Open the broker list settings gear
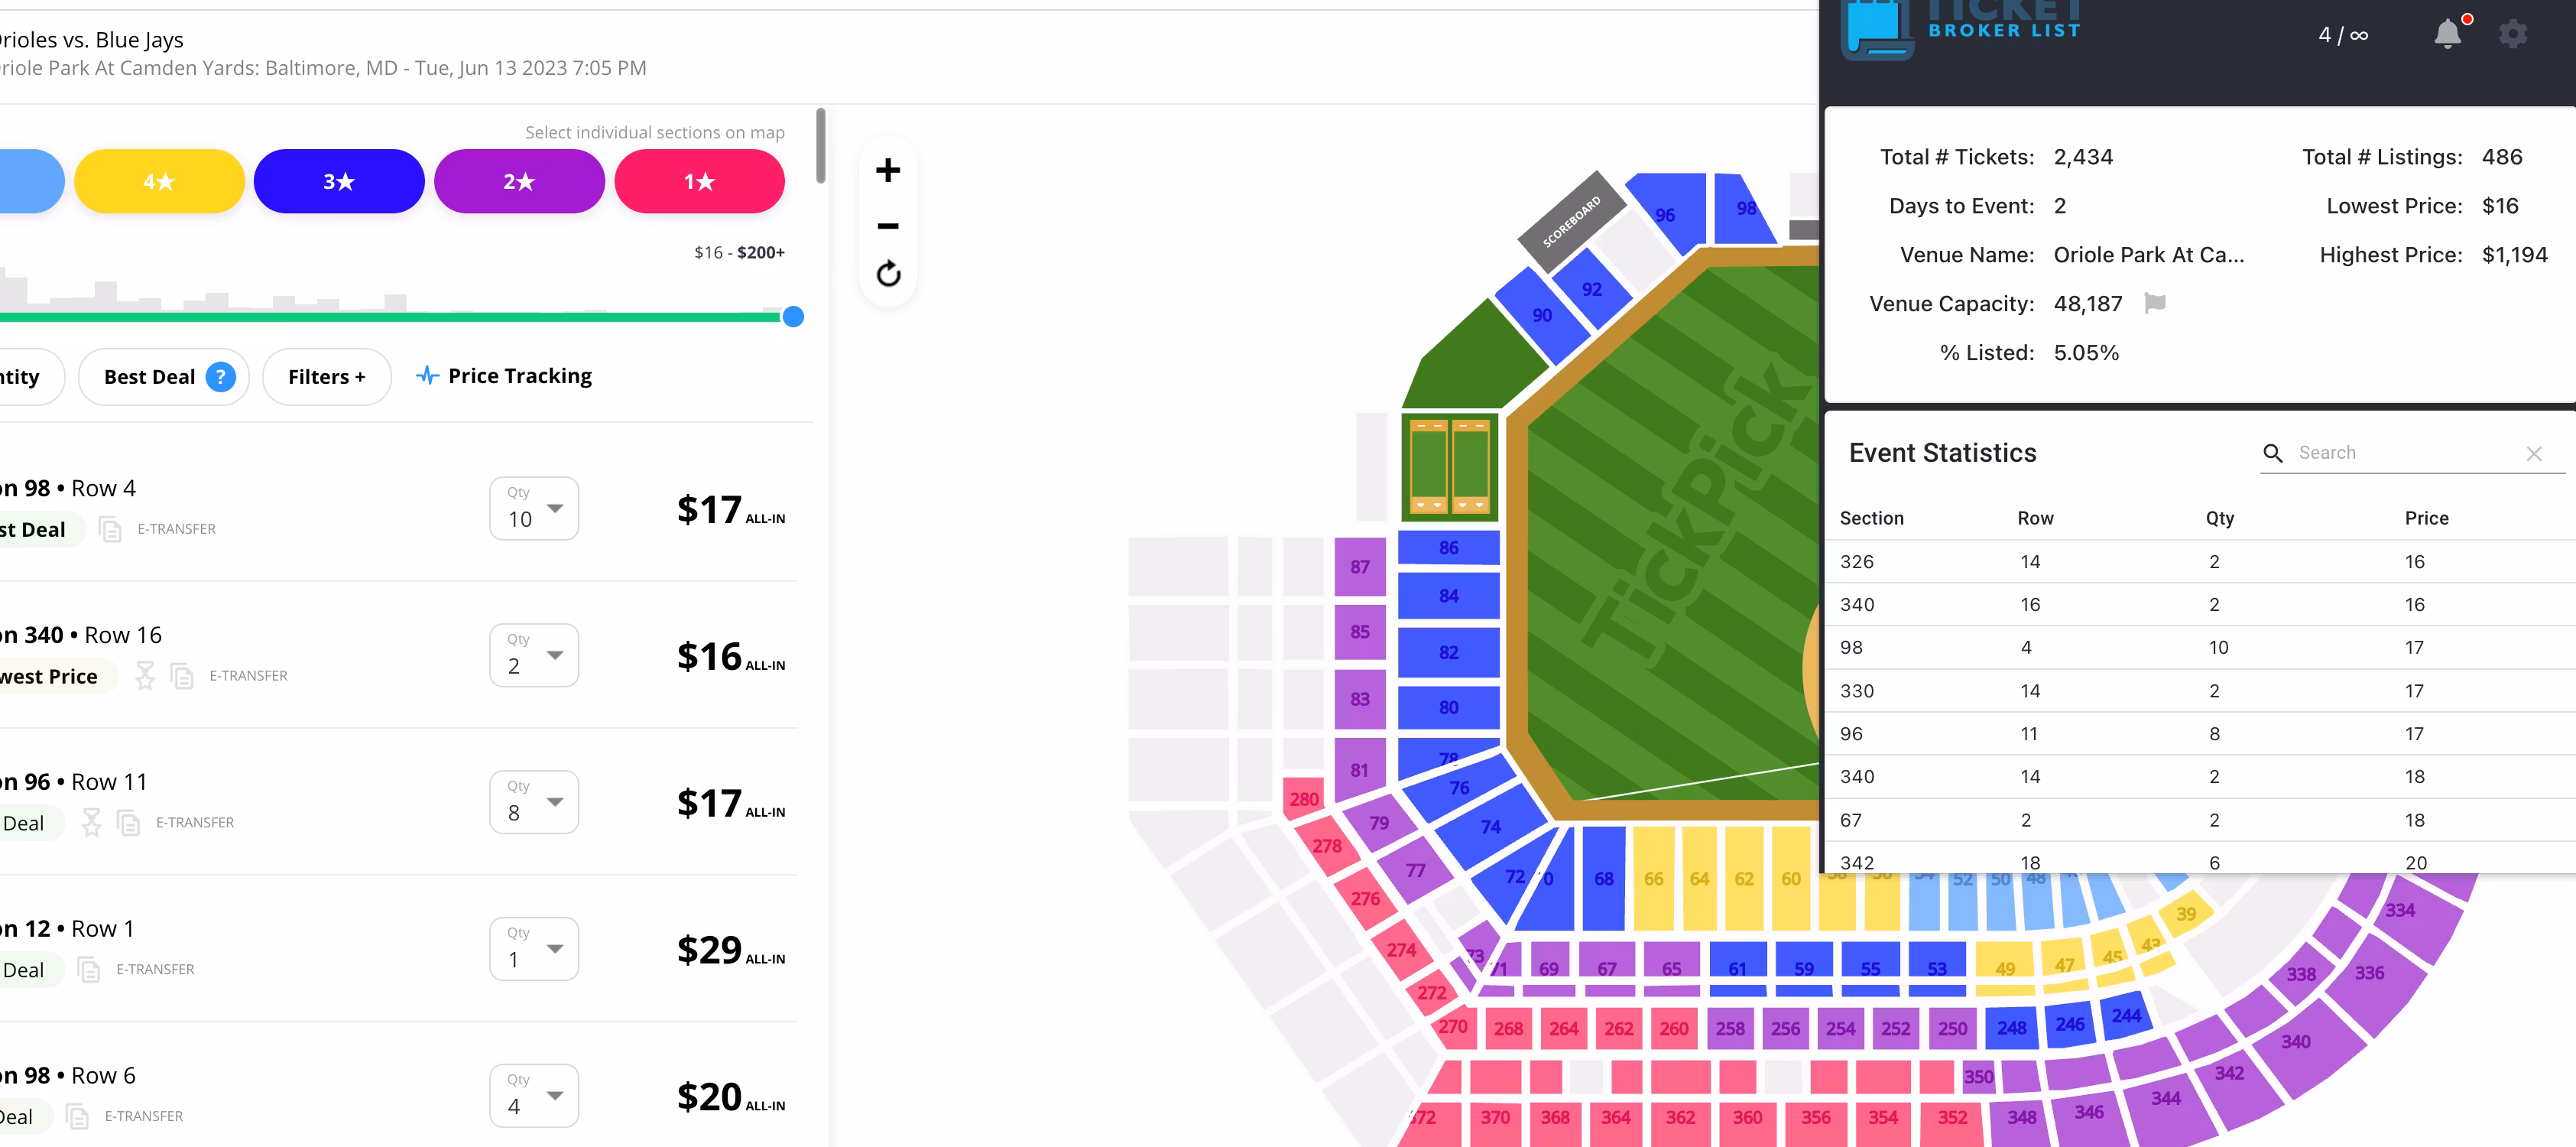The width and height of the screenshot is (2576, 1147). 2512,34
